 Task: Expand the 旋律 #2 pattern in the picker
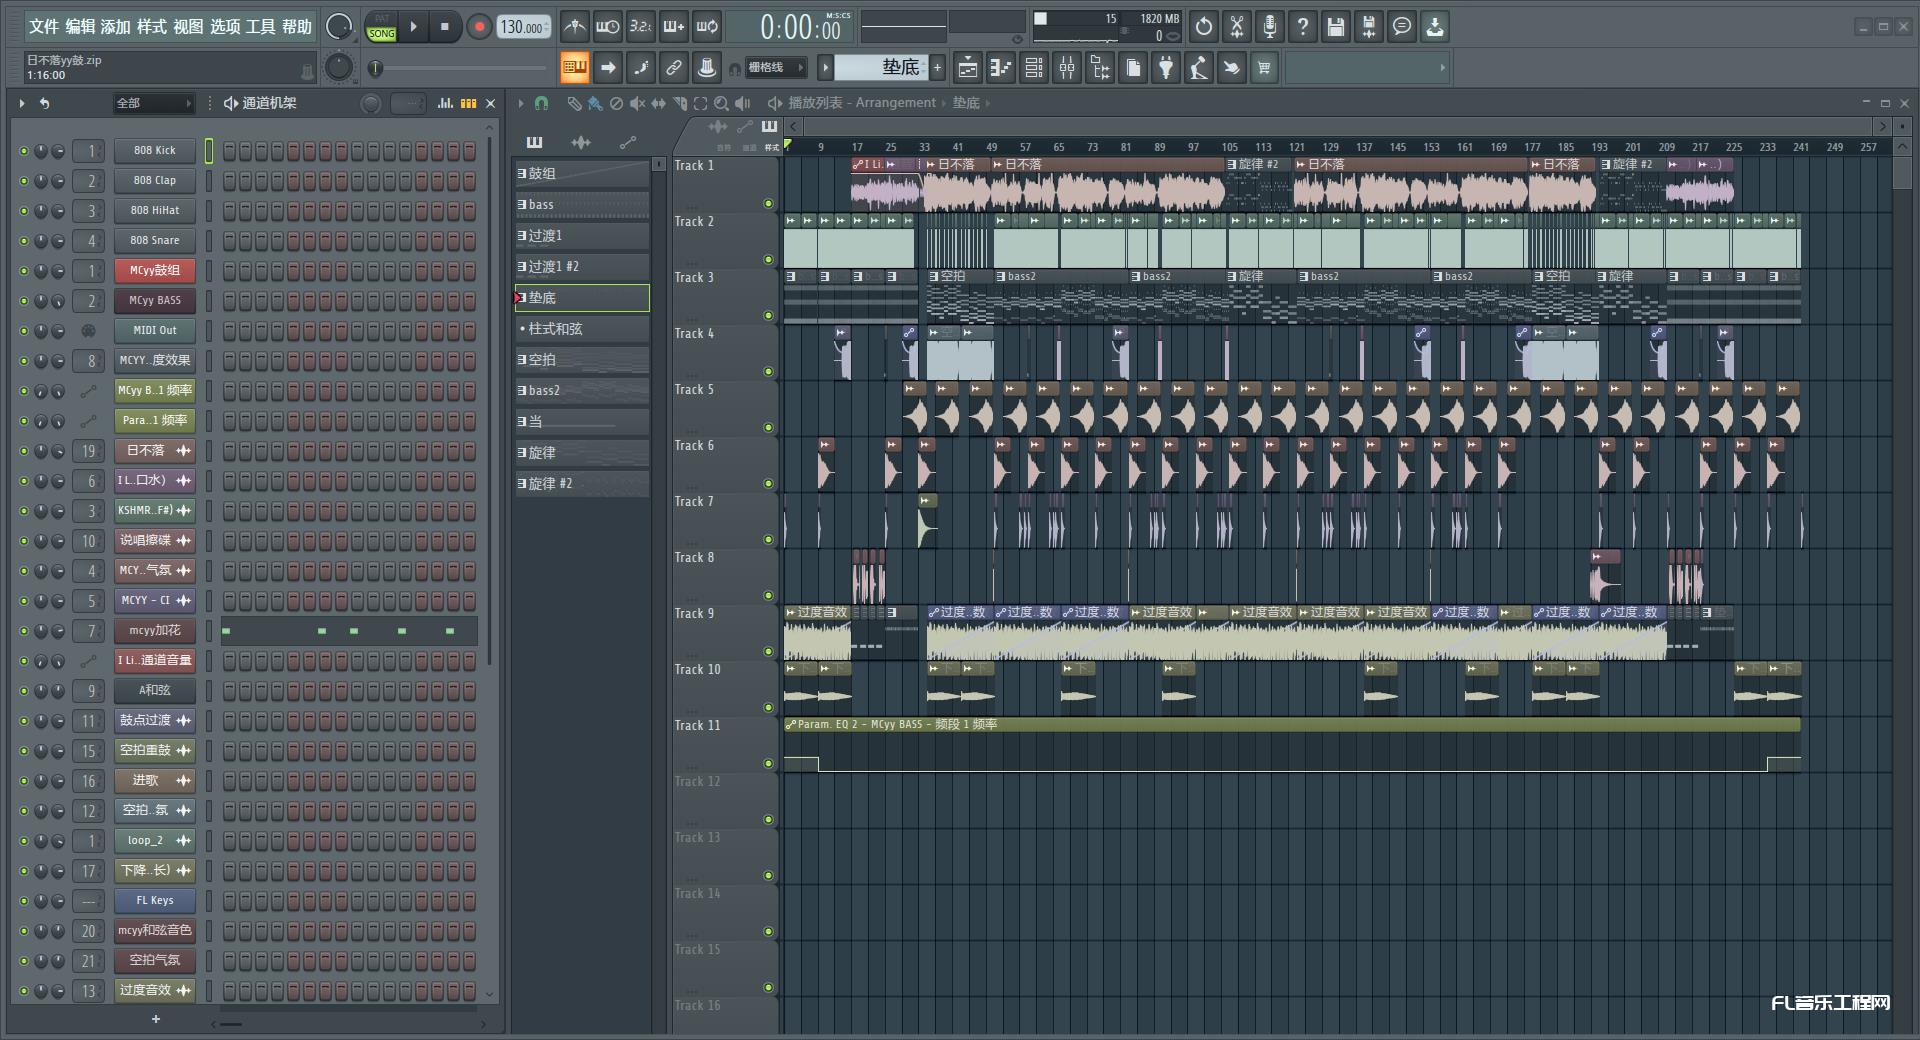pos(522,483)
